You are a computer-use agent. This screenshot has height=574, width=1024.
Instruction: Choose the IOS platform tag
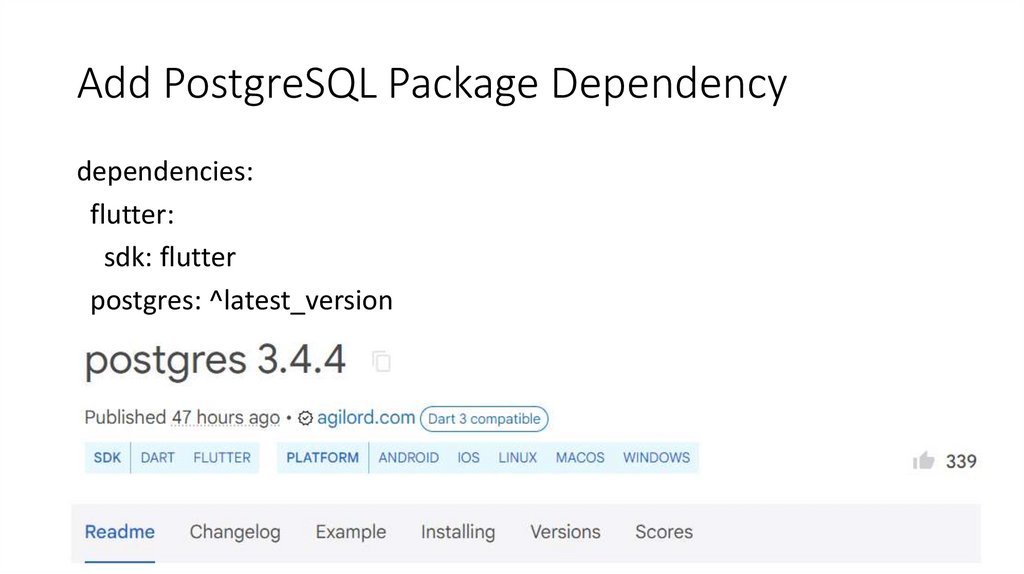point(469,458)
